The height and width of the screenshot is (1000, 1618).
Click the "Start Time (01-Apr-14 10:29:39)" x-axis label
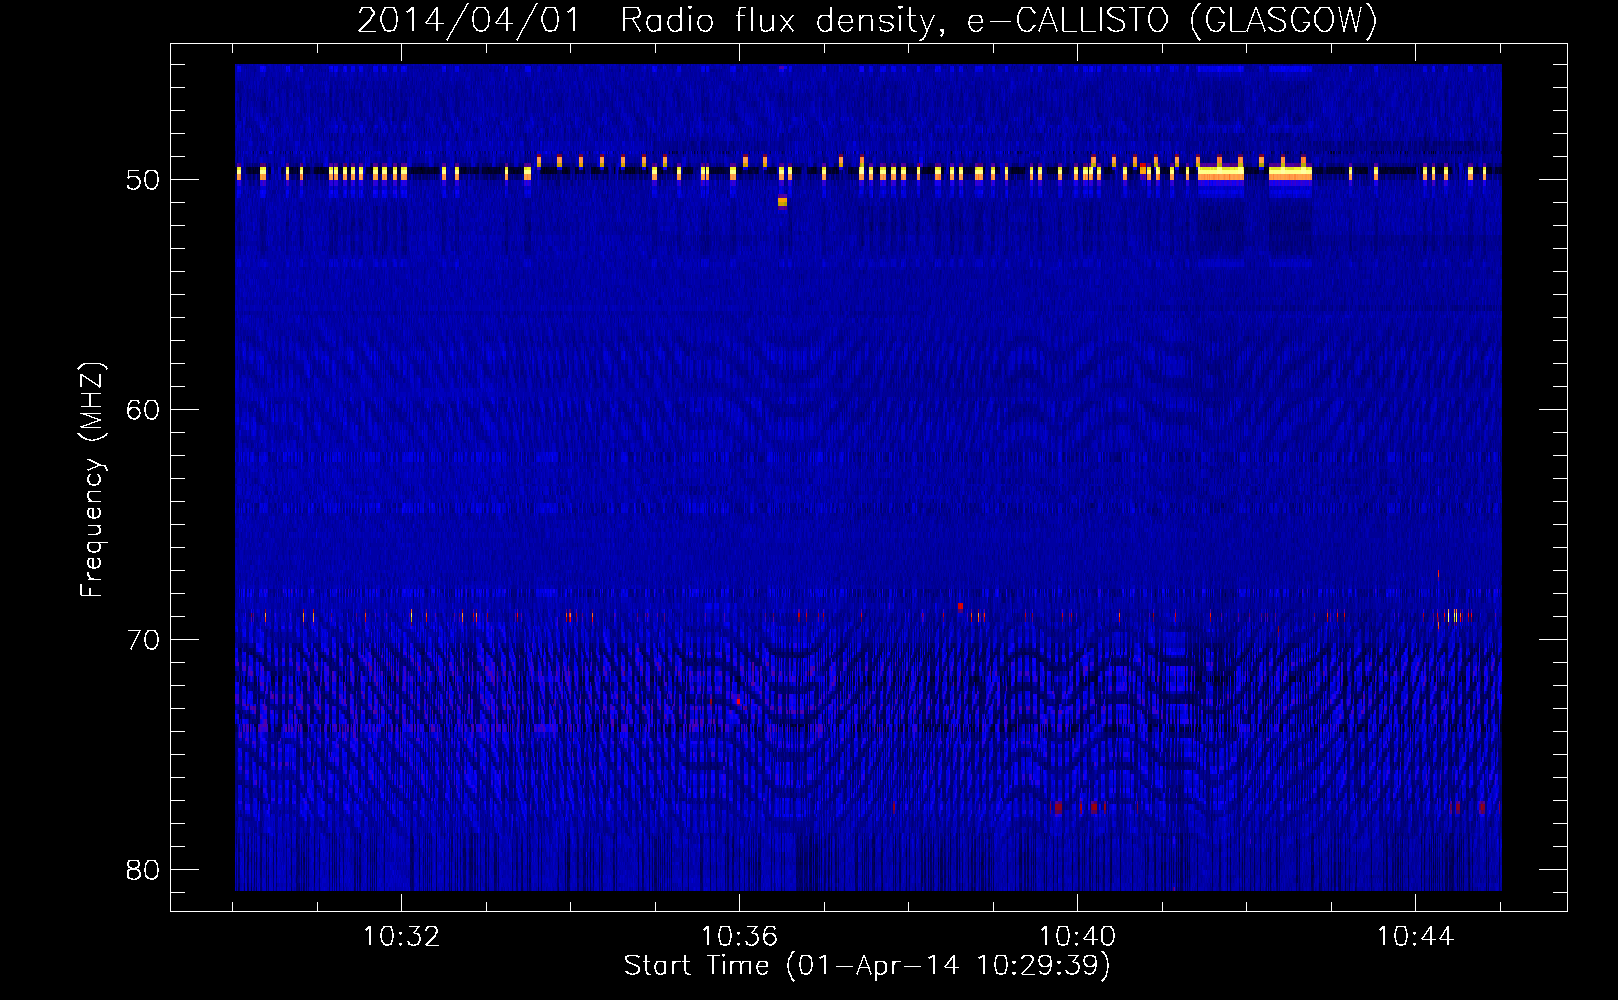(867, 966)
